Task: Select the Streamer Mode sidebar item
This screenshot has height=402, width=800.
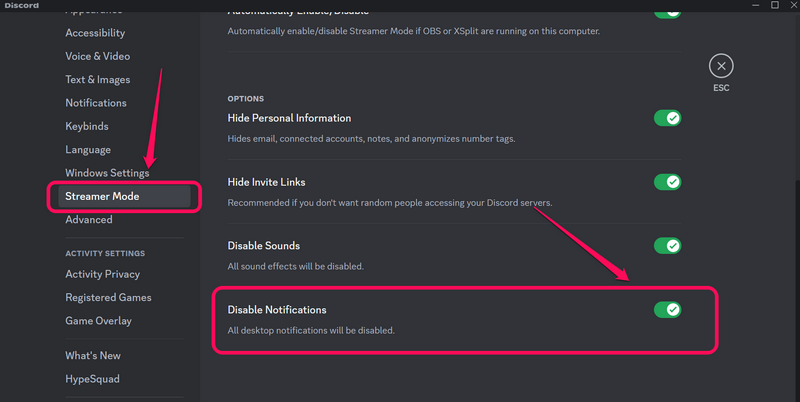Action: (x=102, y=196)
